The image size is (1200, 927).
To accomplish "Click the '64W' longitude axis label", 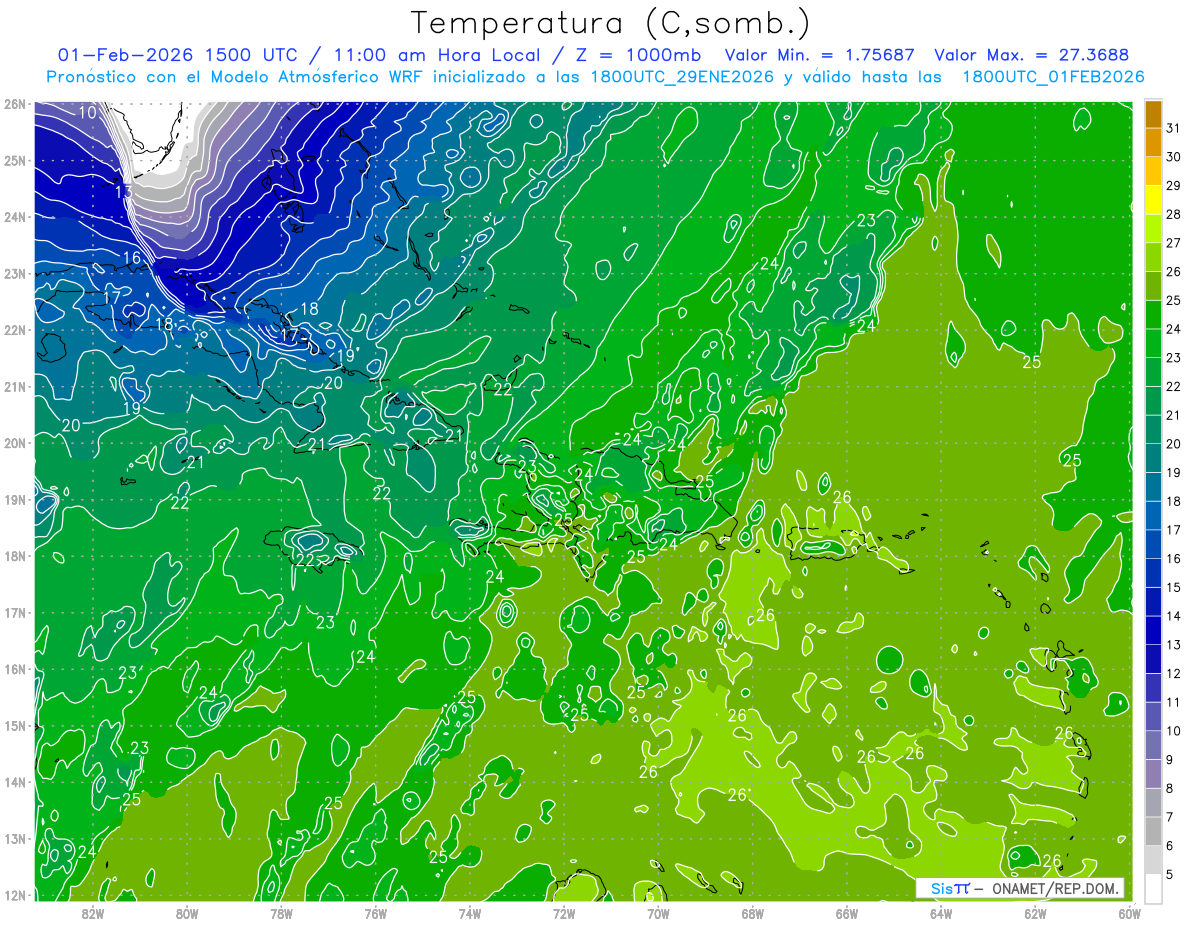I will point(941,913).
